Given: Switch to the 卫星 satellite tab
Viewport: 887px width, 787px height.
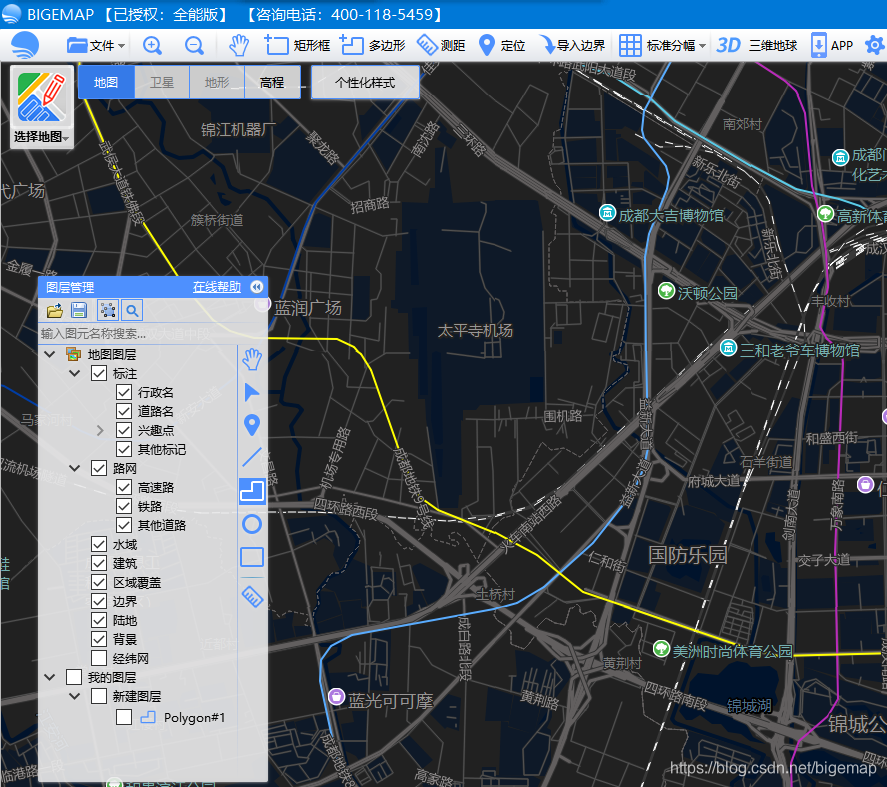Looking at the screenshot, I should tap(162, 83).
